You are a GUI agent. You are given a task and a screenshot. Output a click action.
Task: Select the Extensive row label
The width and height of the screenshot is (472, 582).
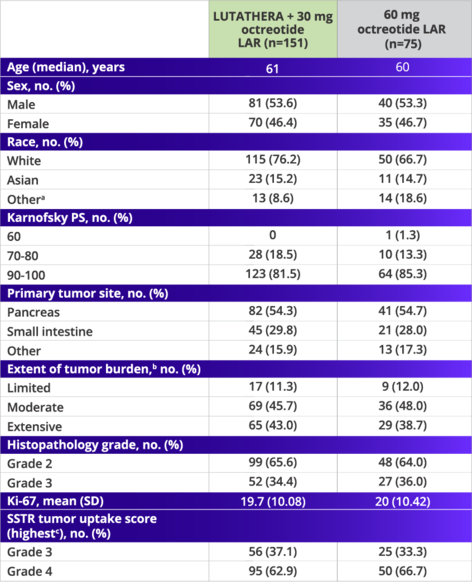[35, 427]
